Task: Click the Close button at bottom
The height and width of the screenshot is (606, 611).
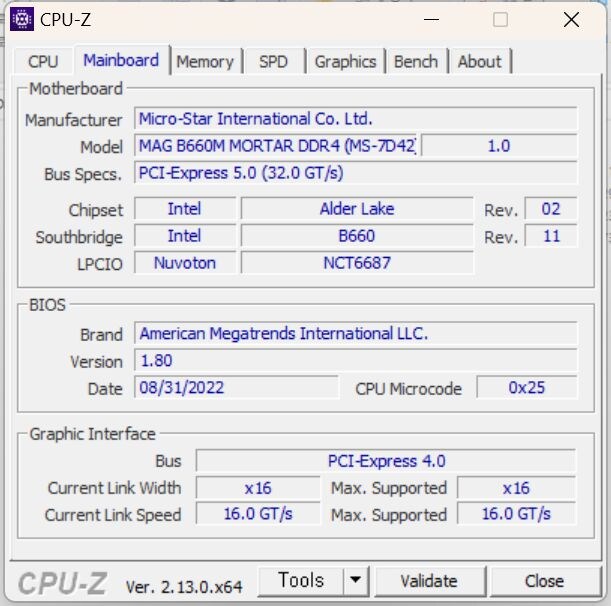Action: (x=544, y=580)
